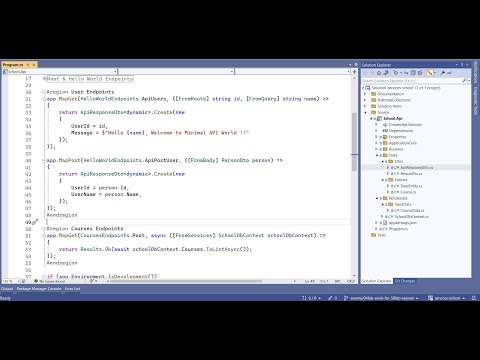Click the Preview Selected Items icon beside the wrench
Image resolution: width=480 pixels, height=360 pixels.
coord(449,73)
